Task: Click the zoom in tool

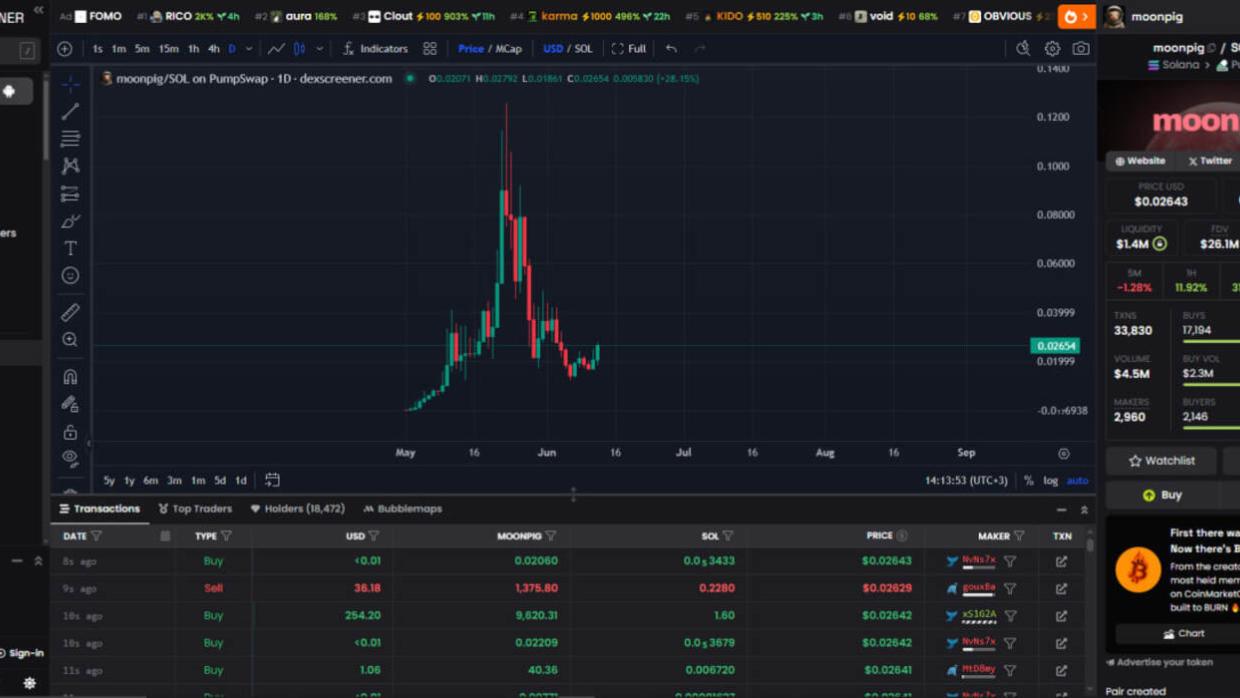Action: tap(70, 340)
